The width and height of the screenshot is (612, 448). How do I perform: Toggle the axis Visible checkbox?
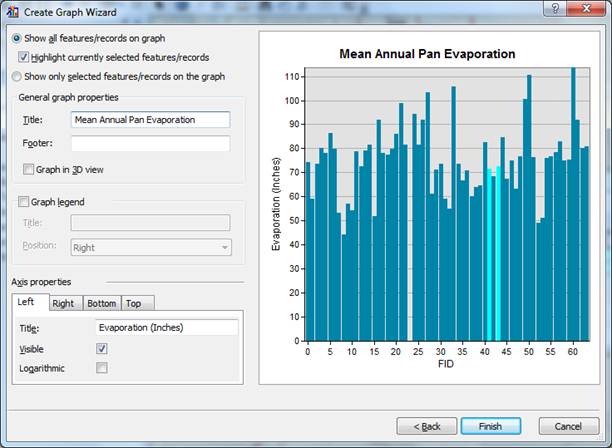click(x=101, y=348)
